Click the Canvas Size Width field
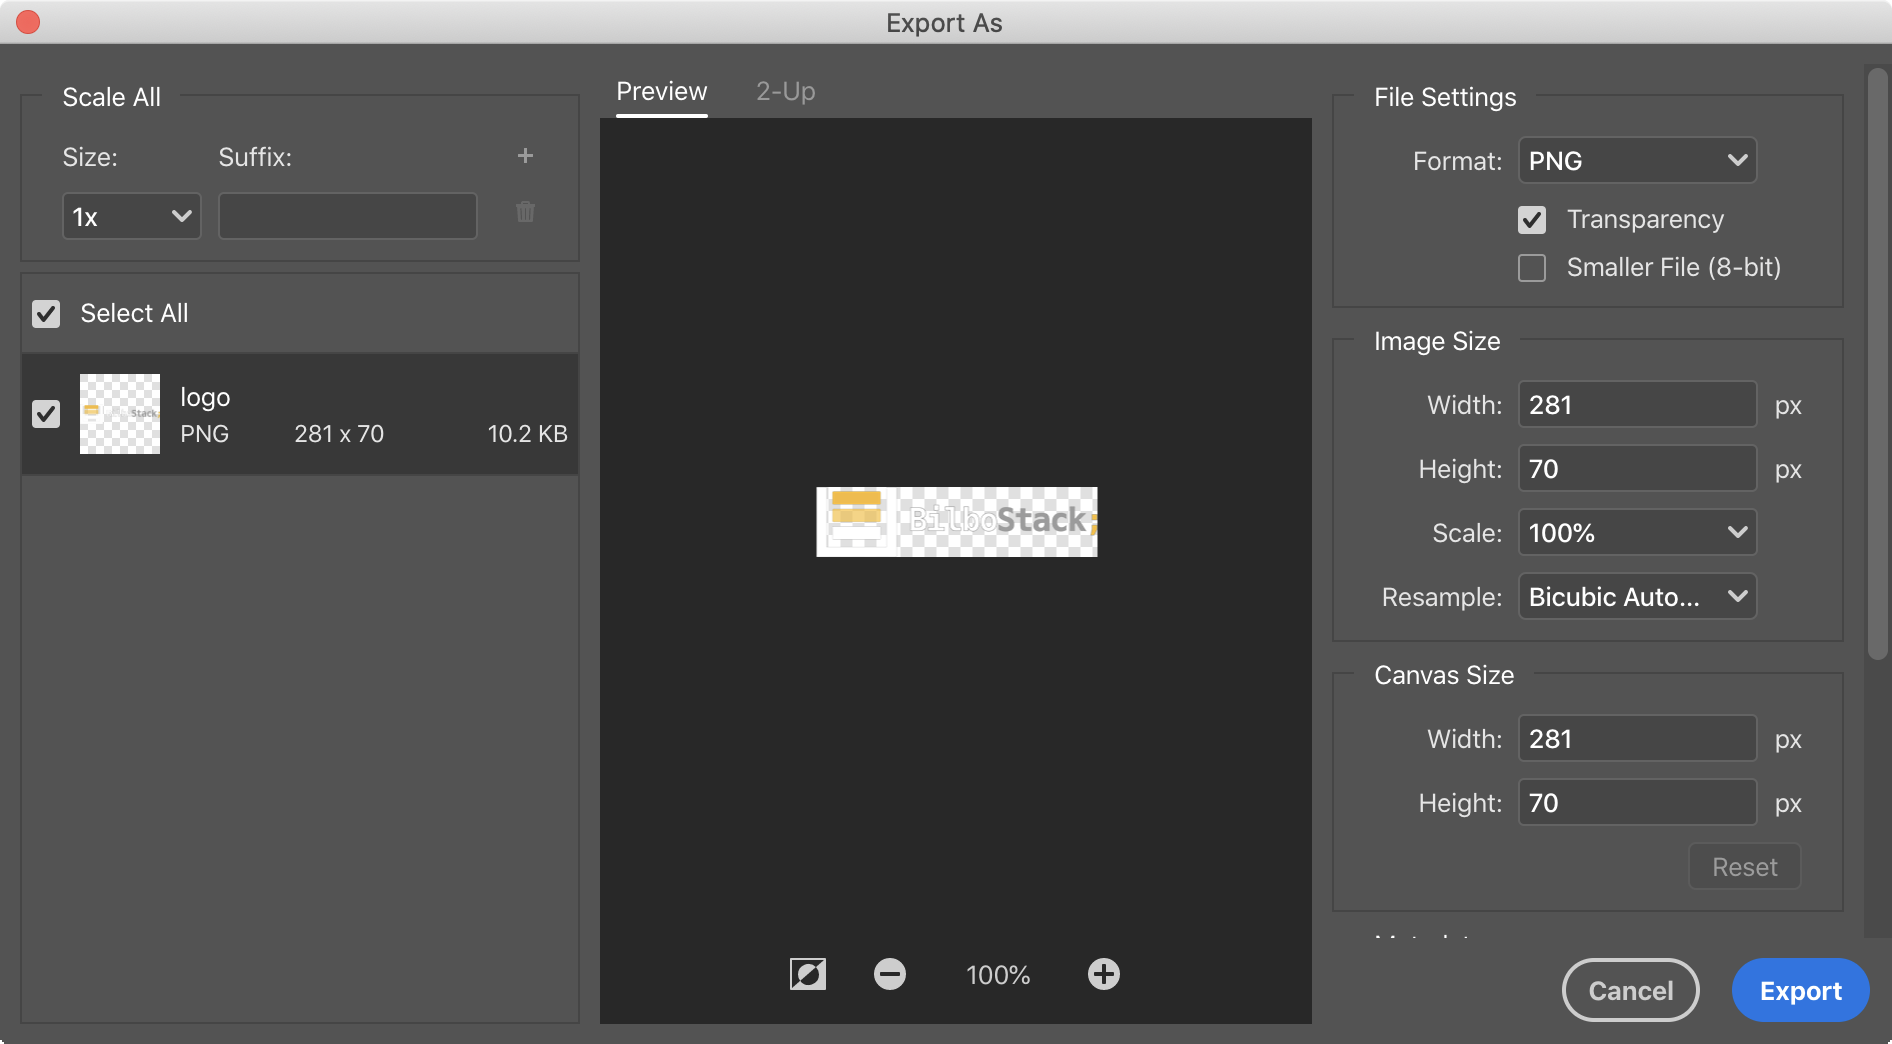The height and width of the screenshot is (1044, 1892). coord(1638,738)
